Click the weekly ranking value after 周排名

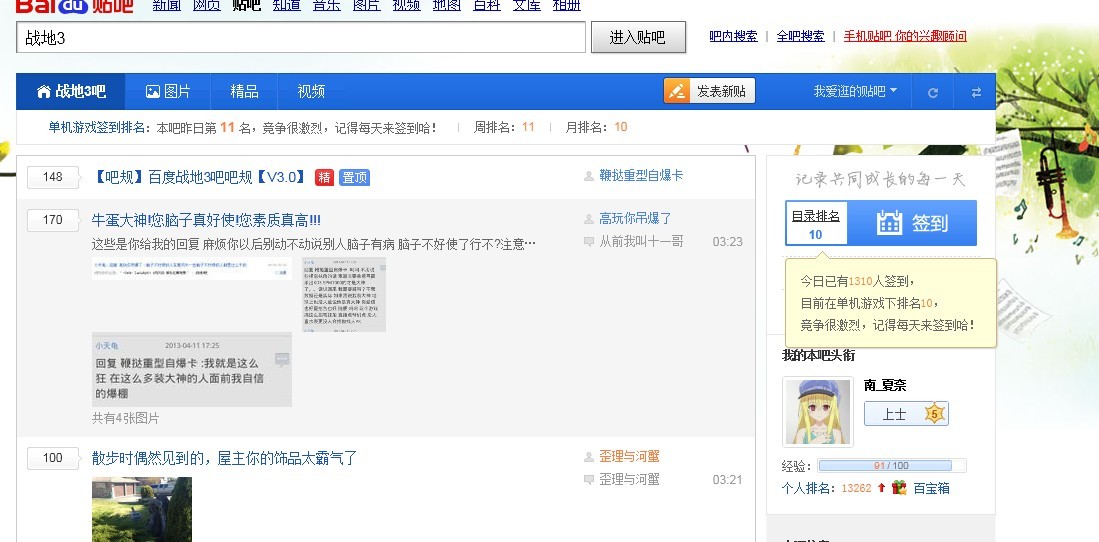pyautogui.click(x=528, y=127)
